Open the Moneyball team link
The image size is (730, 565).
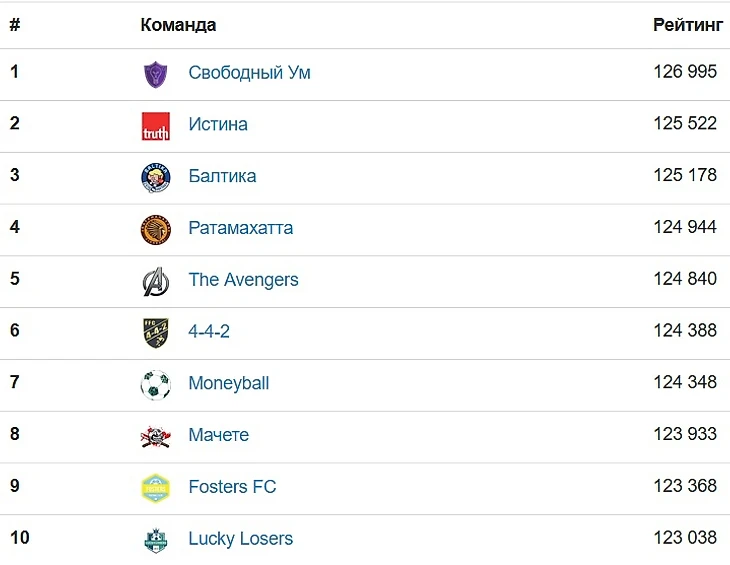click(229, 383)
